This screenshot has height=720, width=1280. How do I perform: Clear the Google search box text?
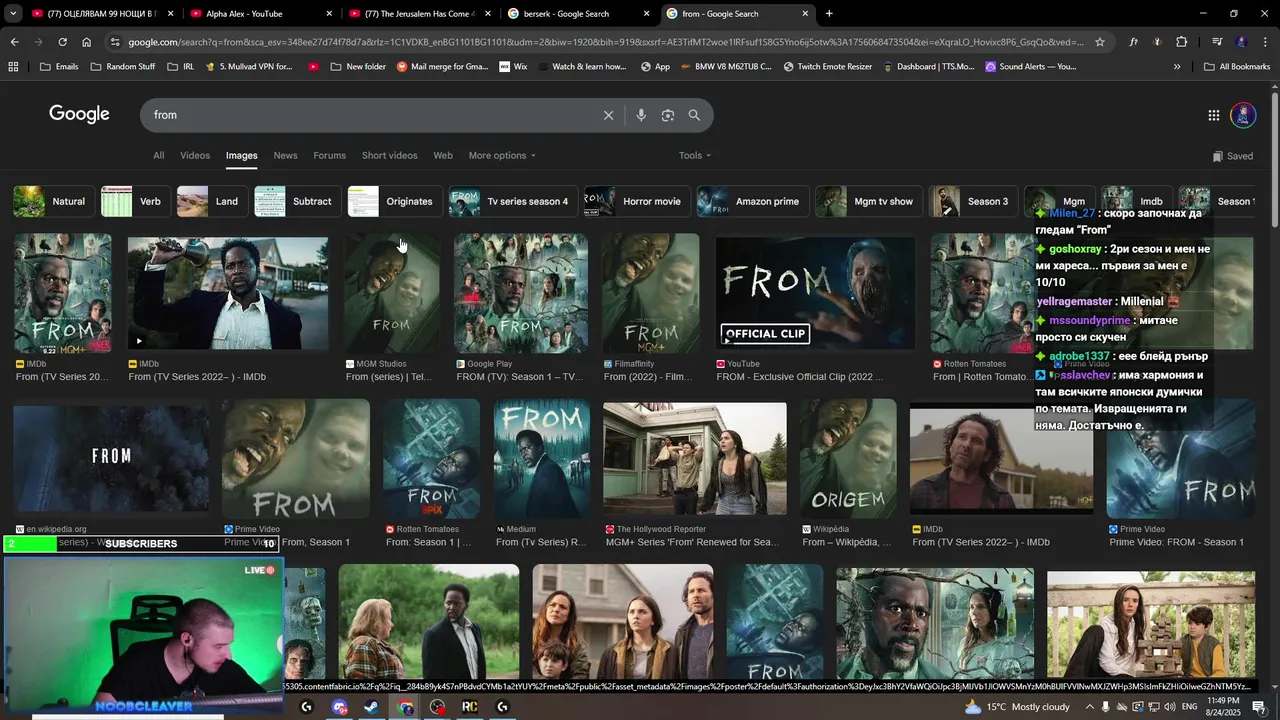pos(608,115)
